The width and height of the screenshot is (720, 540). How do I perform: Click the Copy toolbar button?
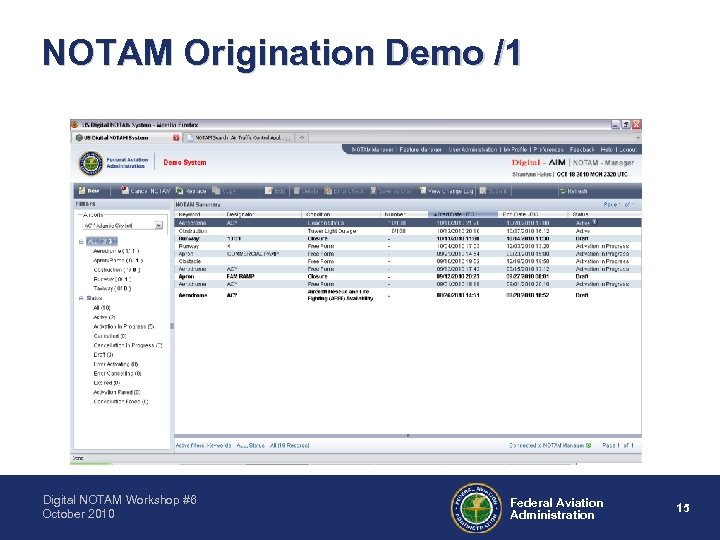tap(224, 191)
